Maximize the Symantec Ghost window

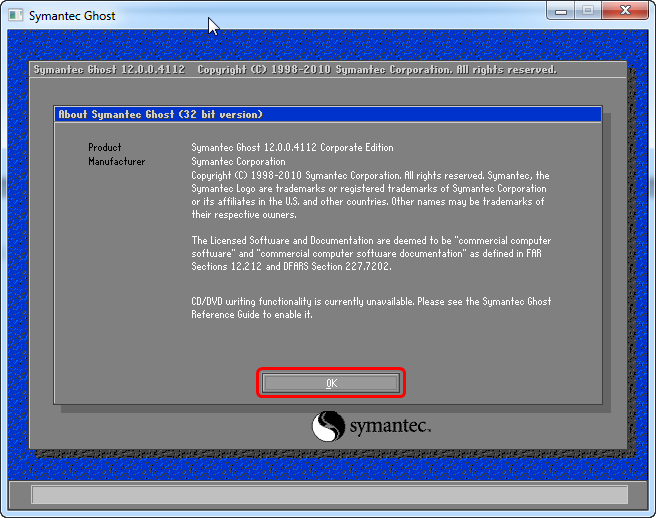click(588, 10)
